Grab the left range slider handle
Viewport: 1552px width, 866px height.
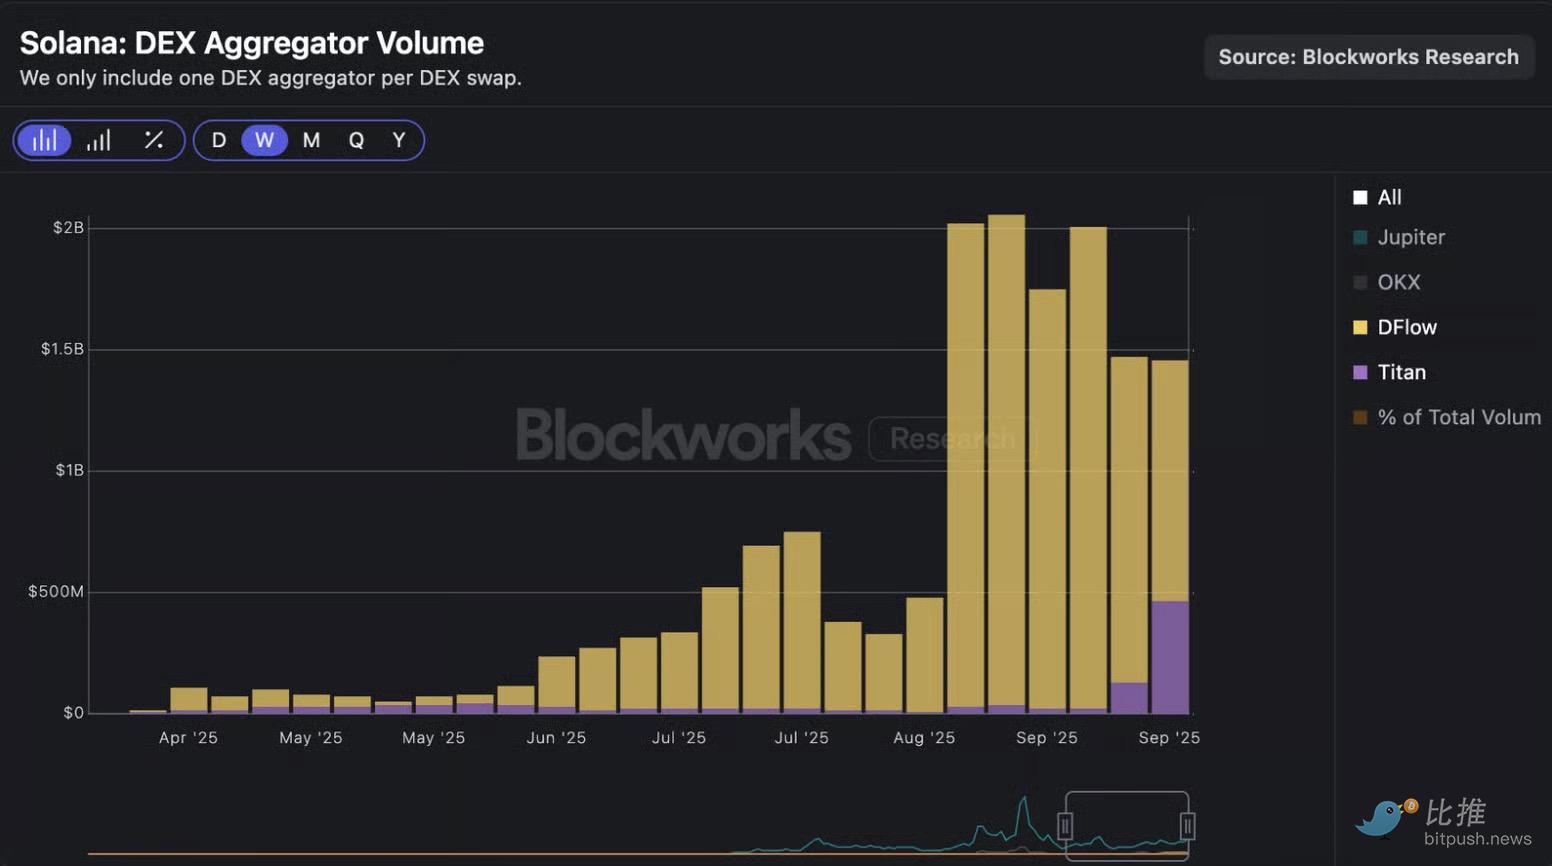click(1065, 826)
